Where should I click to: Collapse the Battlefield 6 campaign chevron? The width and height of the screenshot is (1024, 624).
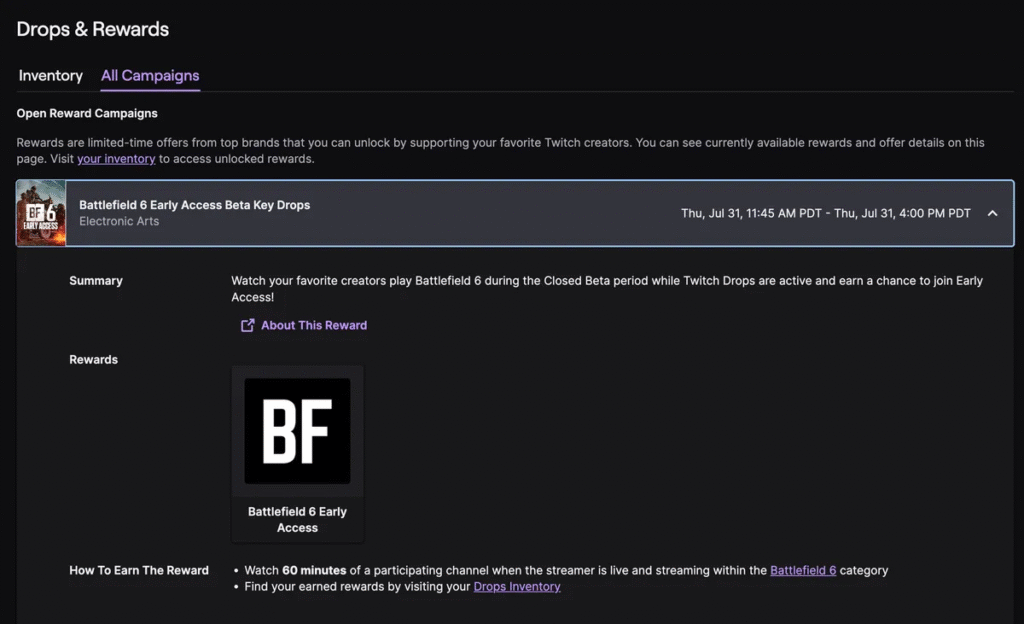coord(992,213)
